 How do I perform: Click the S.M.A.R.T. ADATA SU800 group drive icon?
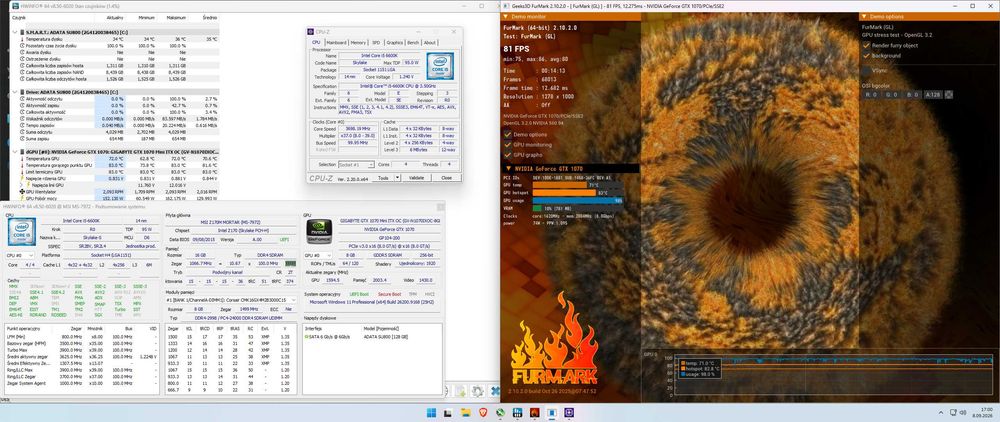pos(22,32)
